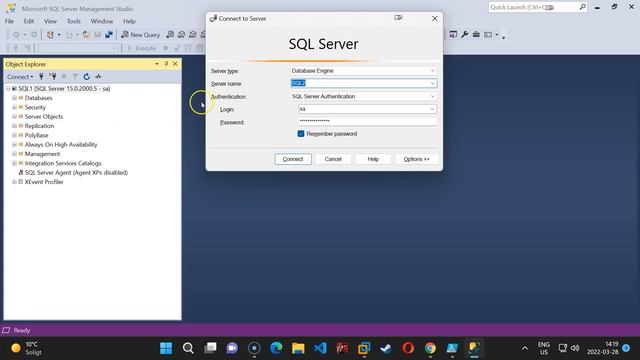Click the Login text field containing sa
The width and height of the screenshot is (640, 360).
tap(363, 109)
